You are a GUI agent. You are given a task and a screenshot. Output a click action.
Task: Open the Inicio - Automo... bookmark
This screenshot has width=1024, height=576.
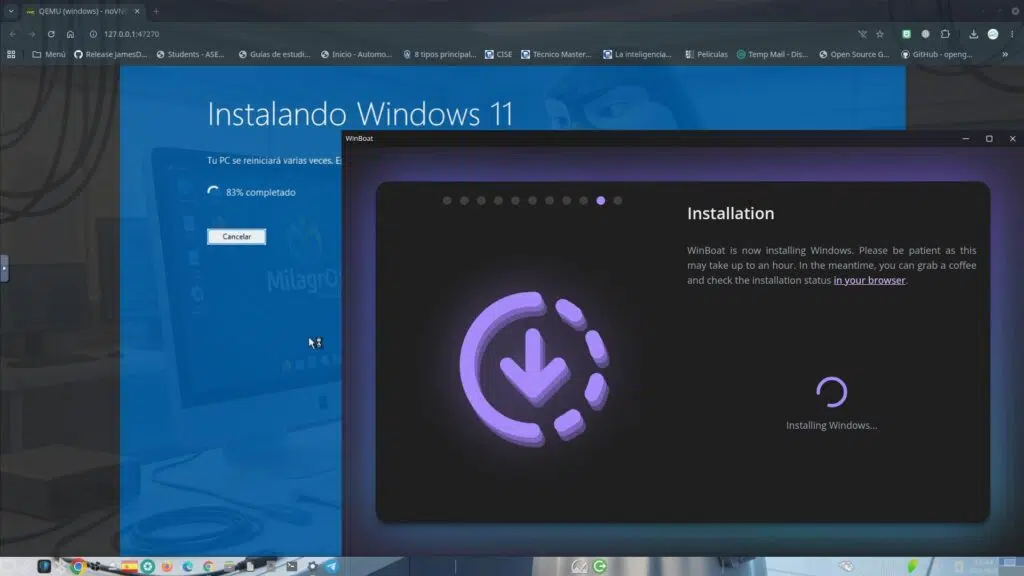tap(356, 54)
